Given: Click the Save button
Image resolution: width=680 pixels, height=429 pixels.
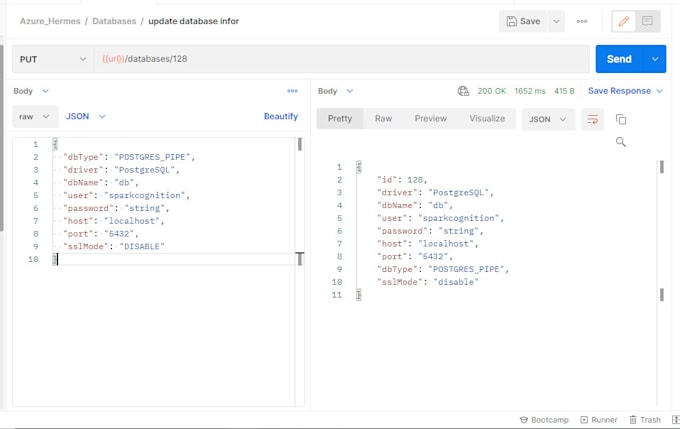Looking at the screenshot, I should tap(523, 21).
